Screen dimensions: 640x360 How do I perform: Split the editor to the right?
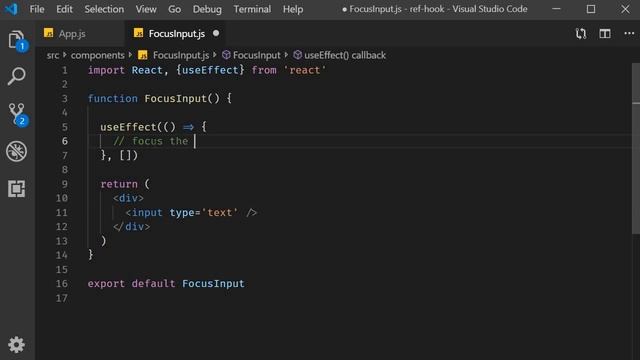tap(605, 33)
